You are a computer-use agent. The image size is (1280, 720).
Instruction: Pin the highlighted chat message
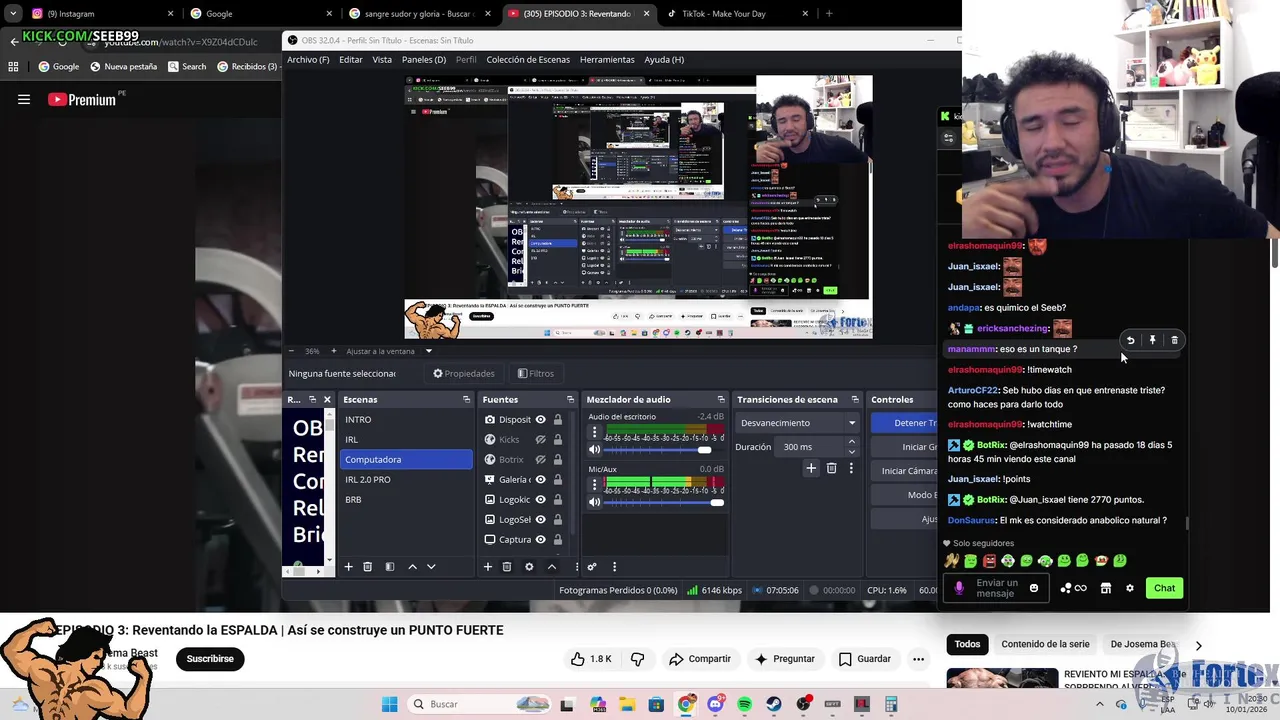pos(1152,340)
